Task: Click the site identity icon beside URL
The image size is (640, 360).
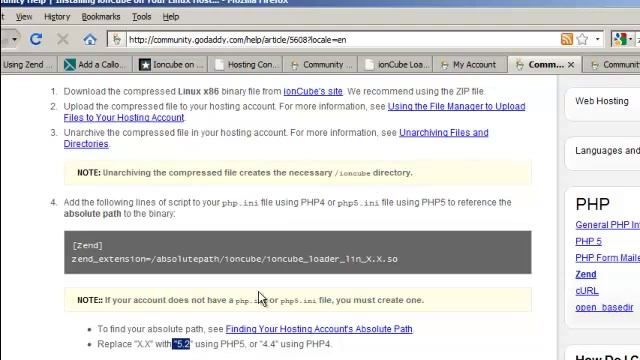Action: tap(117, 40)
